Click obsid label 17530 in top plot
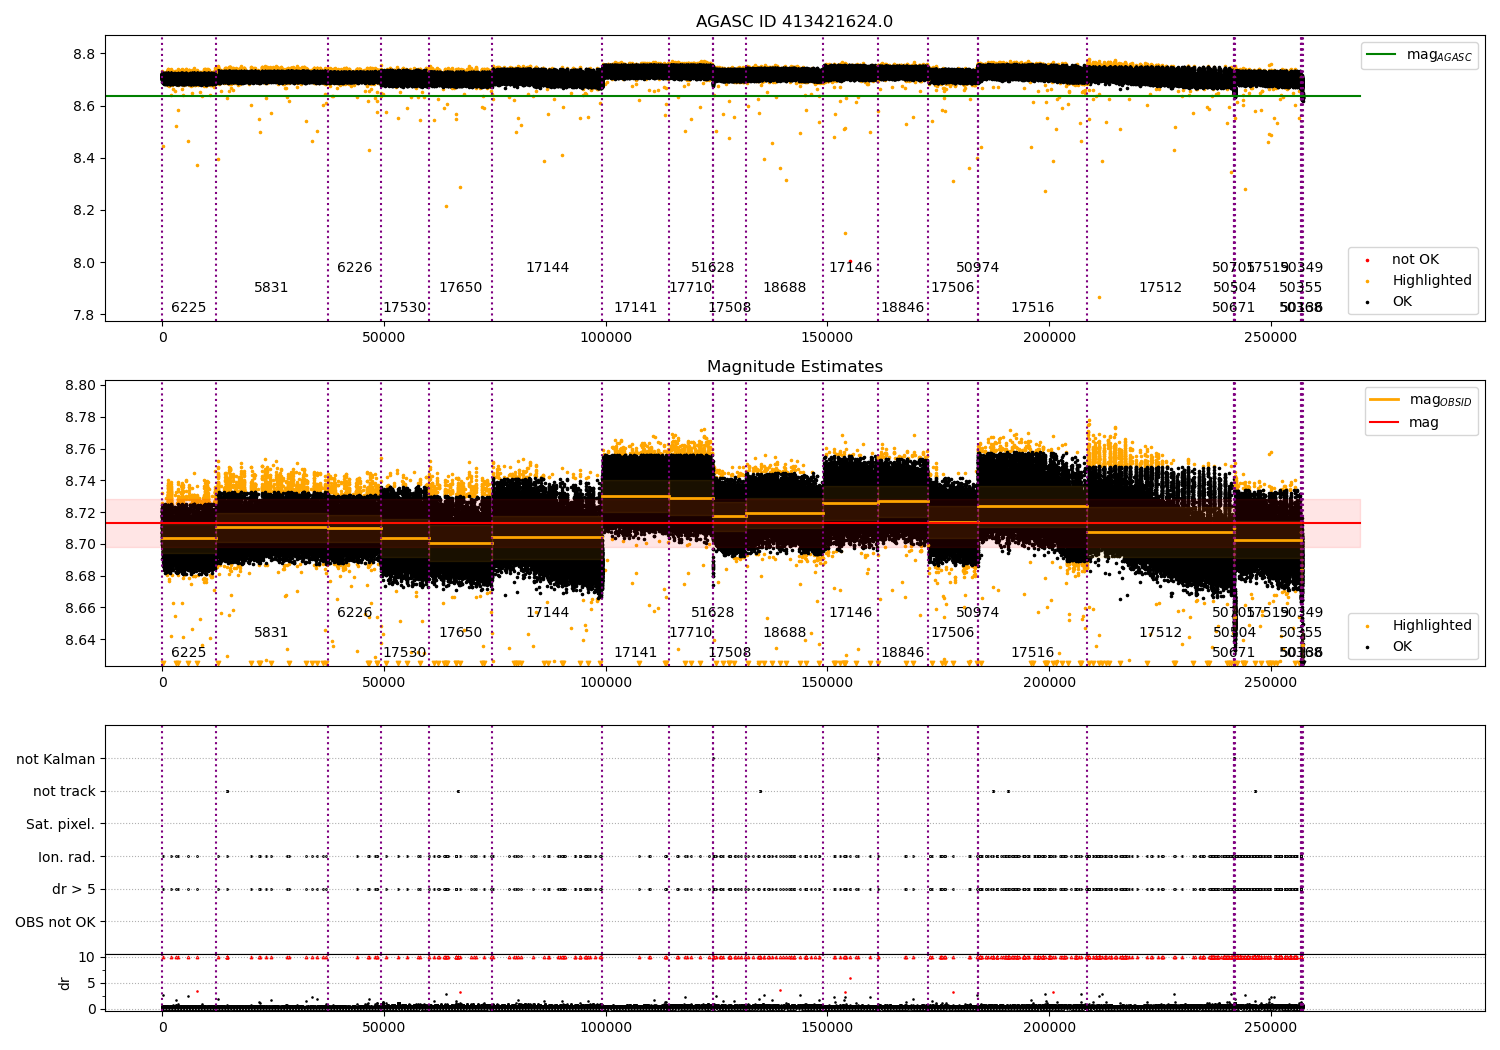This screenshot has width=1500, height=1050. (405, 308)
